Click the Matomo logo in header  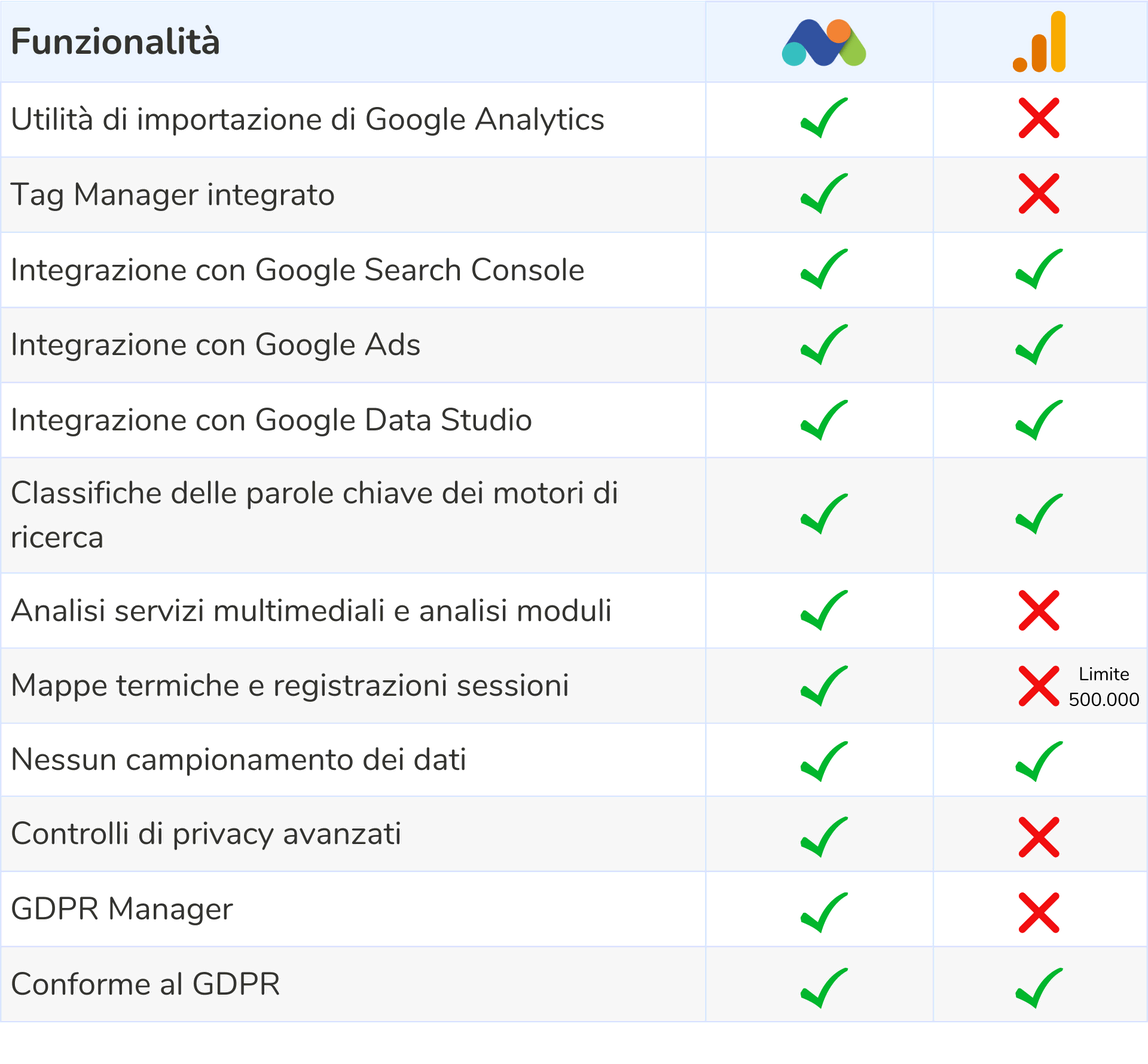[824, 42]
